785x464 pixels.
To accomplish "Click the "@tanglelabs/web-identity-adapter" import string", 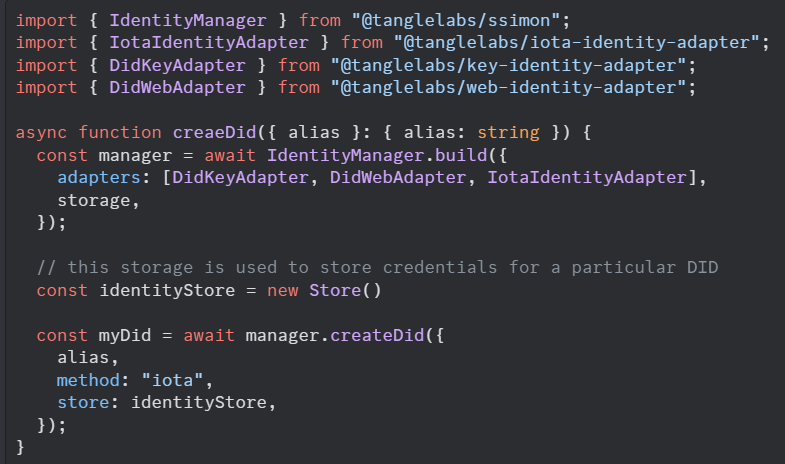I will click(508, 88).
